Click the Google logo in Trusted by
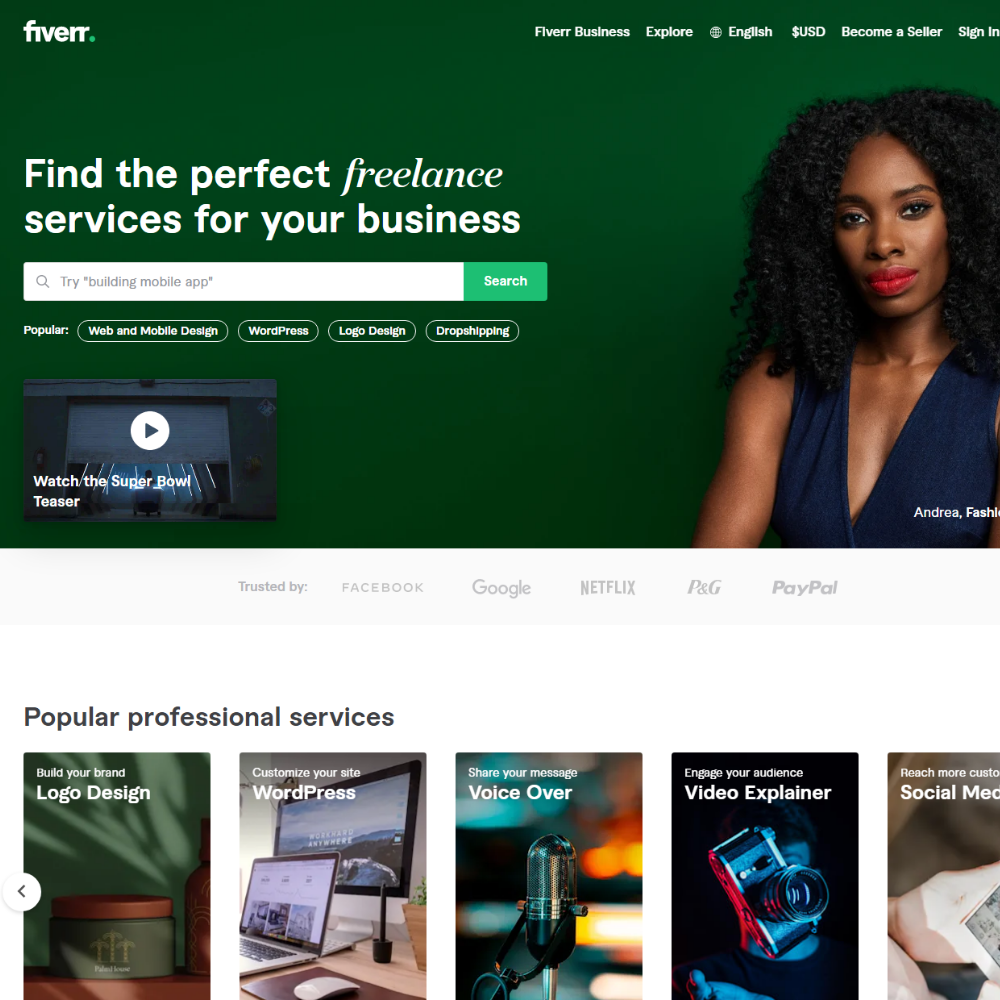1000x1000 pixels. [501, 587]
